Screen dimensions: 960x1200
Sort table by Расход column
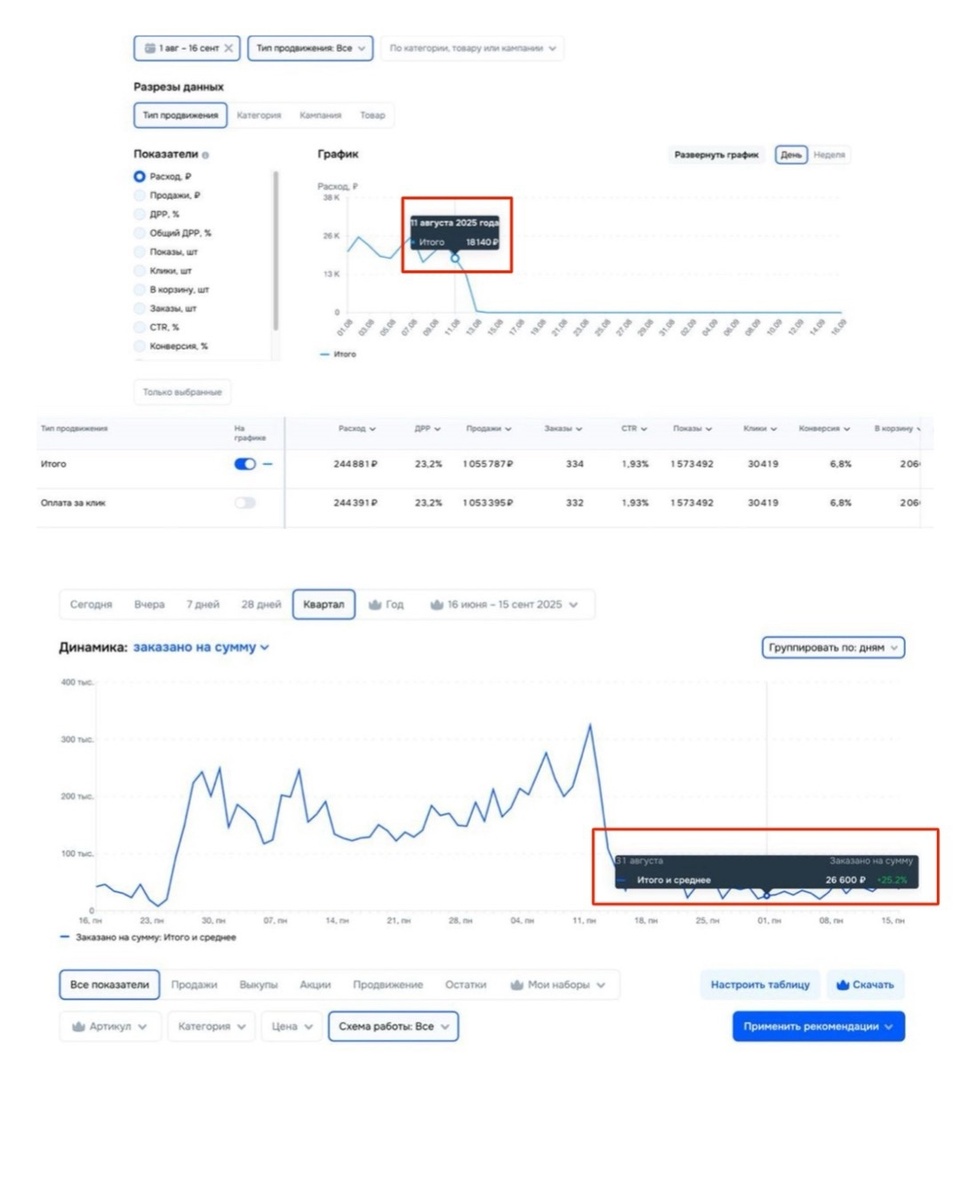(357, 429)
